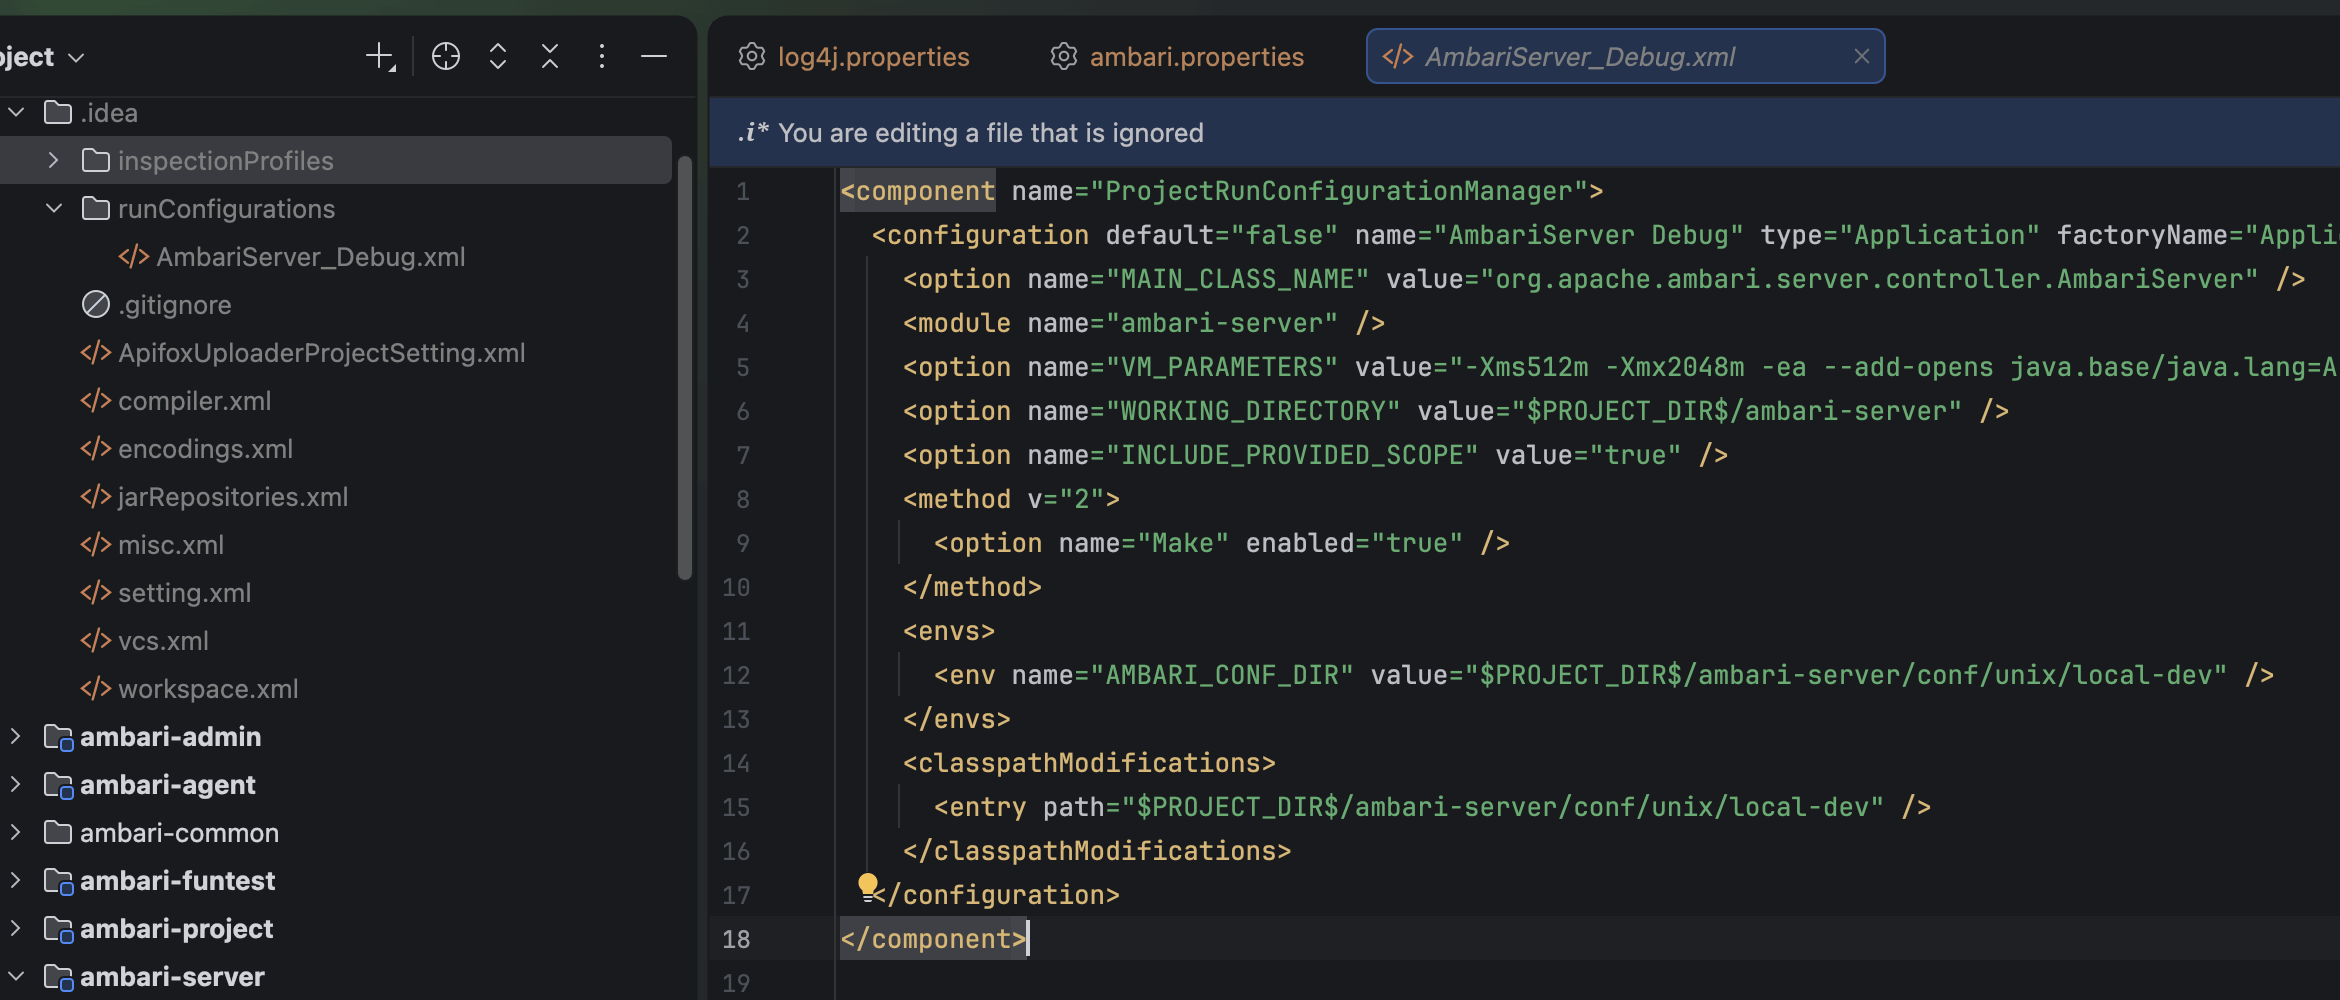The image size is (2340, 1000).
Task: Click Select Opened File crosshair icon
Action: tap(446, 57)
